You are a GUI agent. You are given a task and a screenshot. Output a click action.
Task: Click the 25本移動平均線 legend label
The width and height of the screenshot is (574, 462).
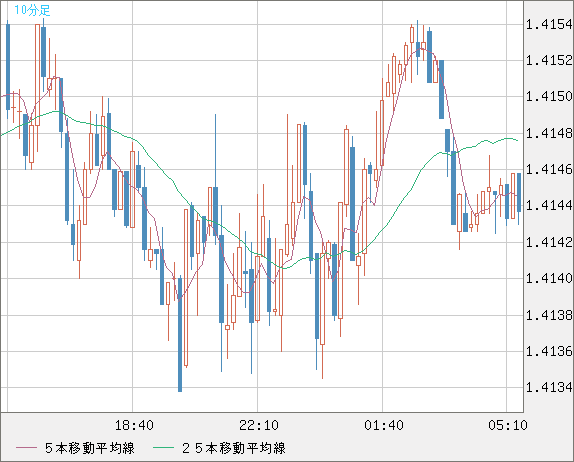tap(234, 448)
